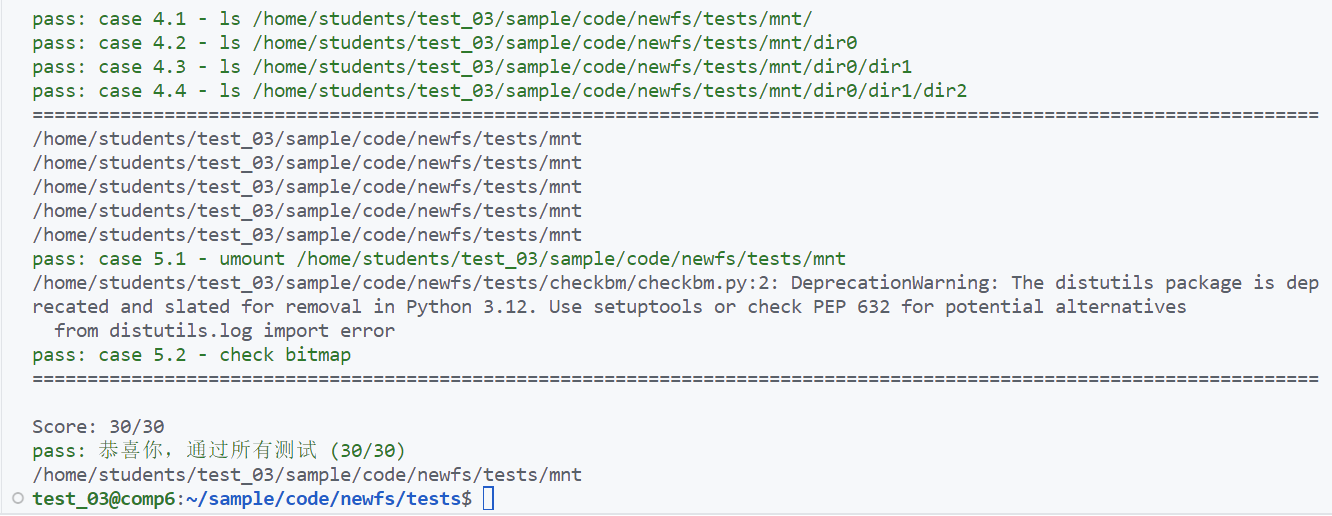Viewport: 1332px width, 516px height.
Task: Click the command status circle beside the prompt
Action: (18, 498)
